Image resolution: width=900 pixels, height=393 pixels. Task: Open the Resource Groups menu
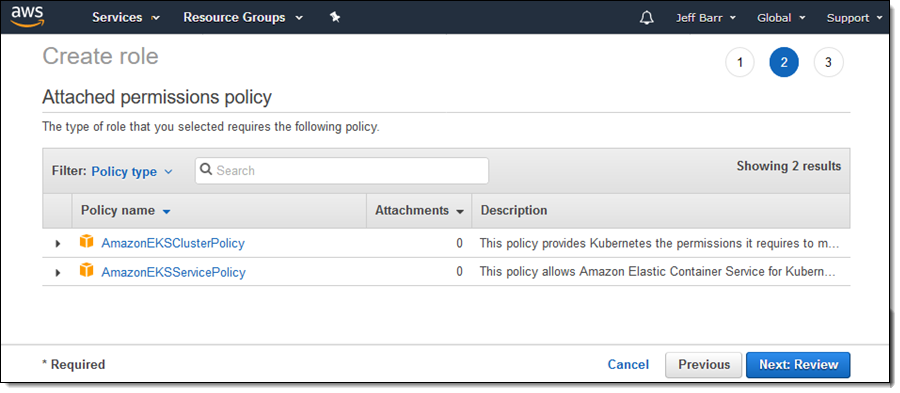tap(243, 17)
